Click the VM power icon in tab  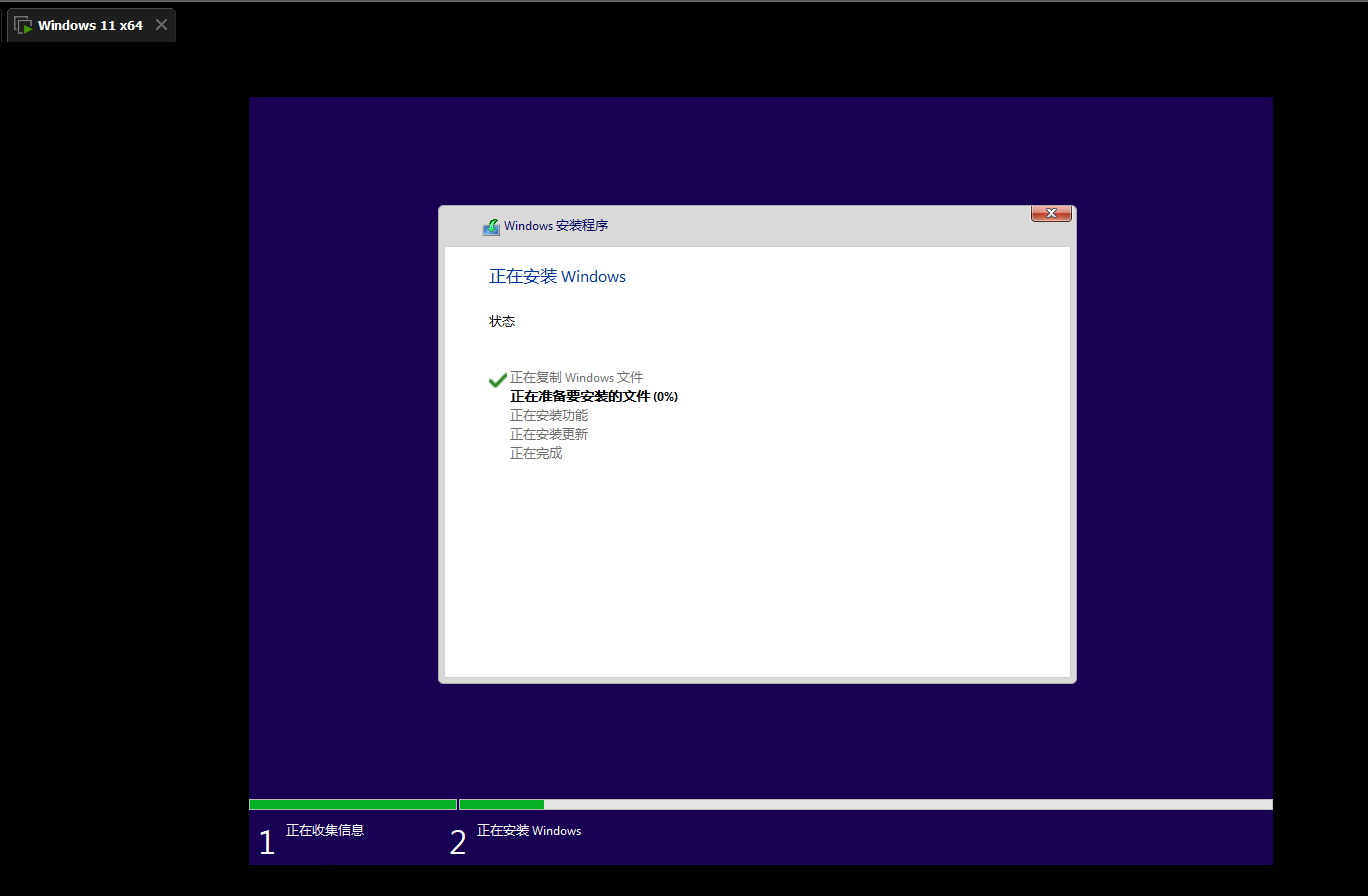click(23, 26)
